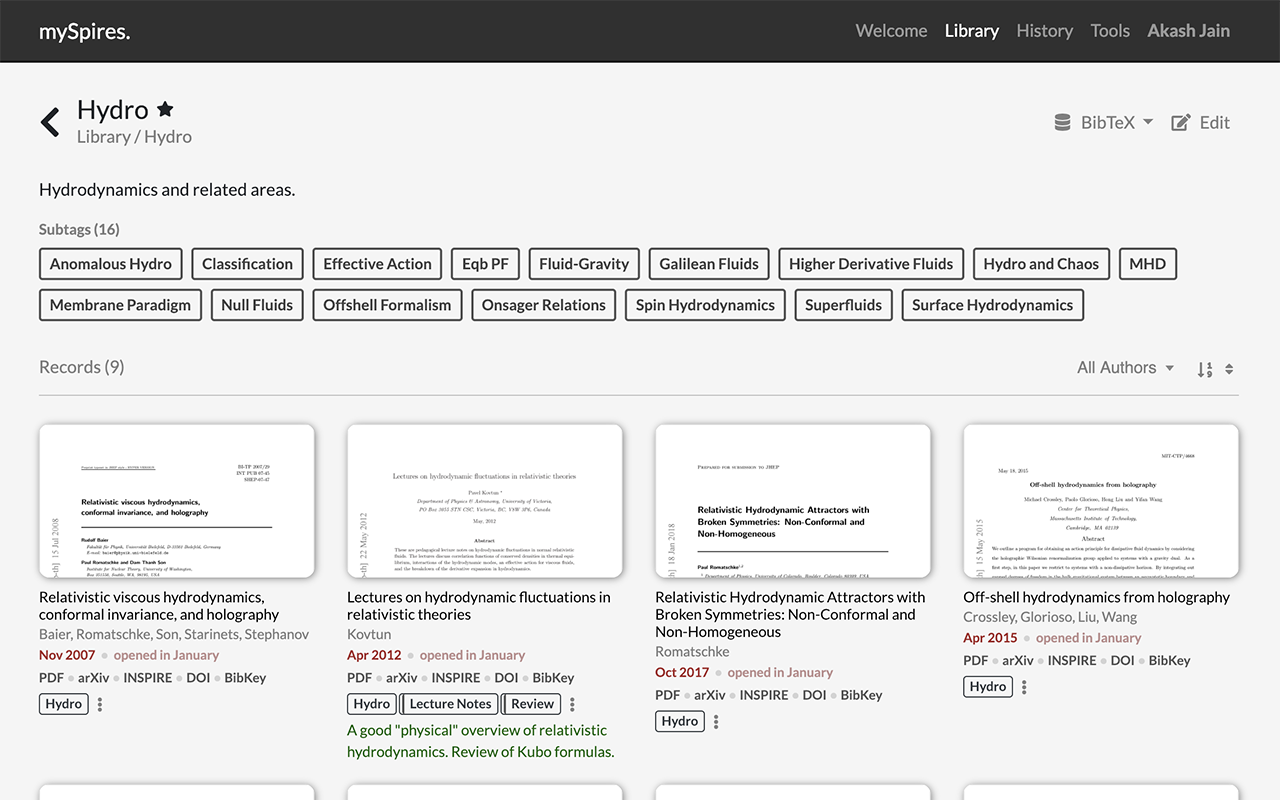This screenshot has width=1280, height=800.
Task: Open the Tools menu item
Action: coord(1110,30)
